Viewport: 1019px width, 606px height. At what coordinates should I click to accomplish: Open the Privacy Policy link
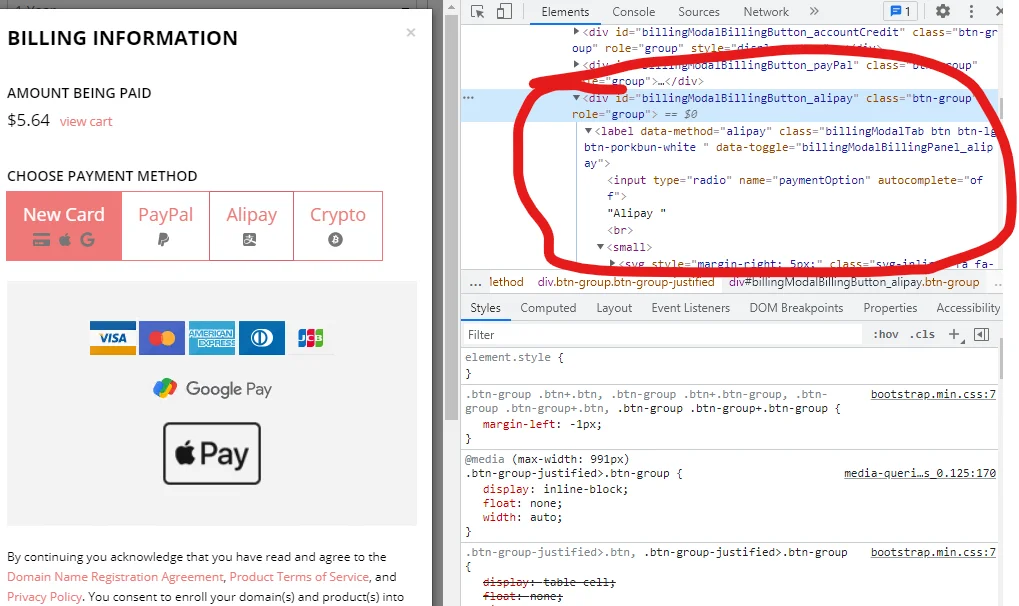44,597
